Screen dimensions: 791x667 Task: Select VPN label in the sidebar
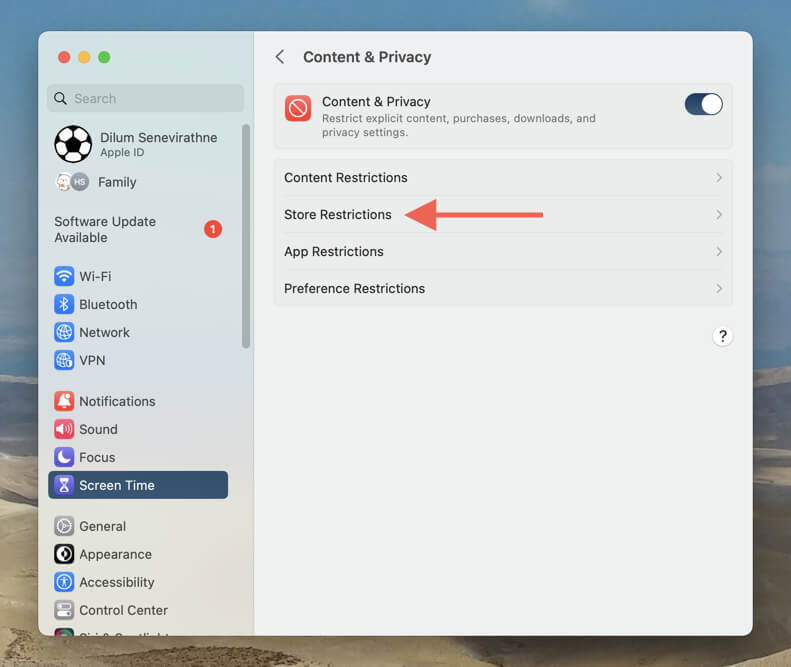pyautogui.click(x=92, y=360)
